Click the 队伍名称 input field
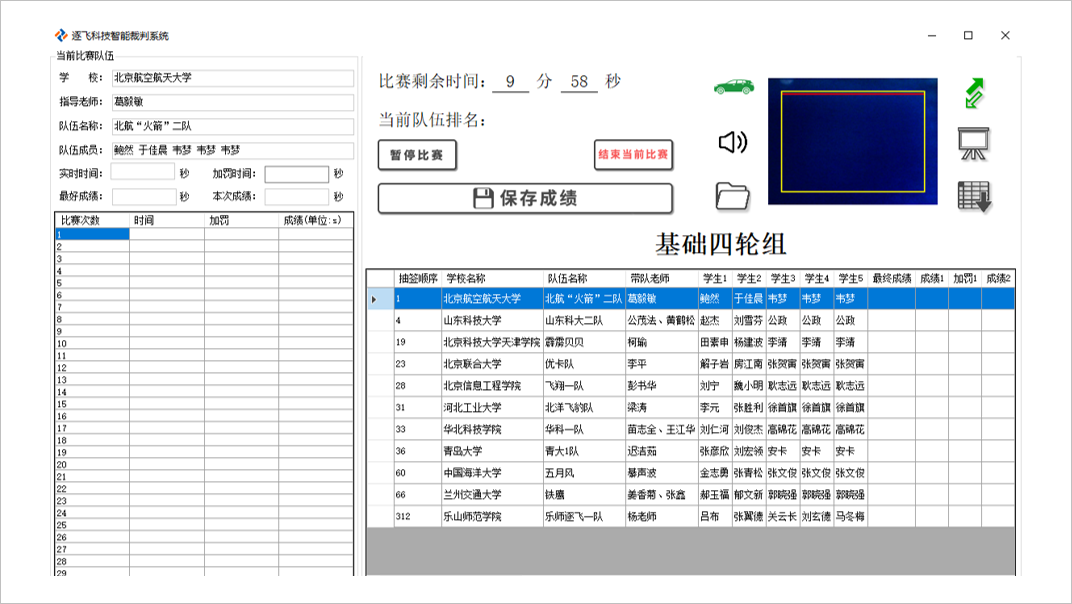Viewport: 1072px width, 604px height. pos(232,126)
